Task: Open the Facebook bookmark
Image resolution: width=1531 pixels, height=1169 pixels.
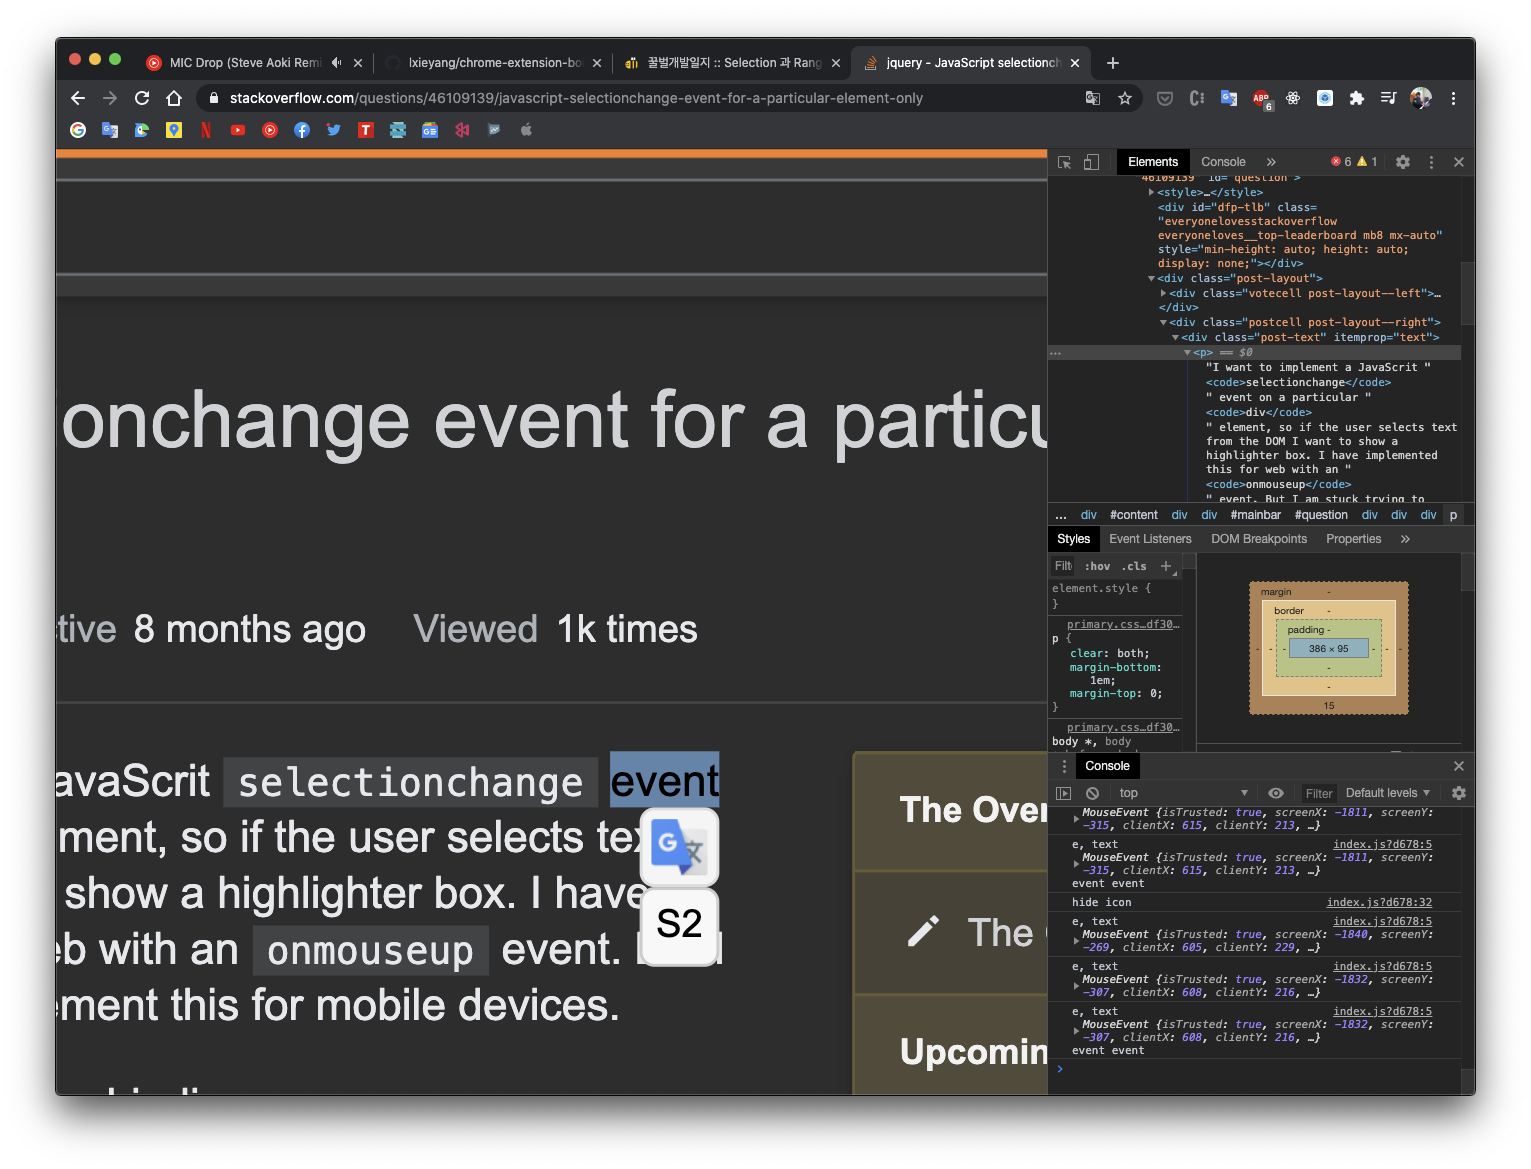Action: pos(302,130)
